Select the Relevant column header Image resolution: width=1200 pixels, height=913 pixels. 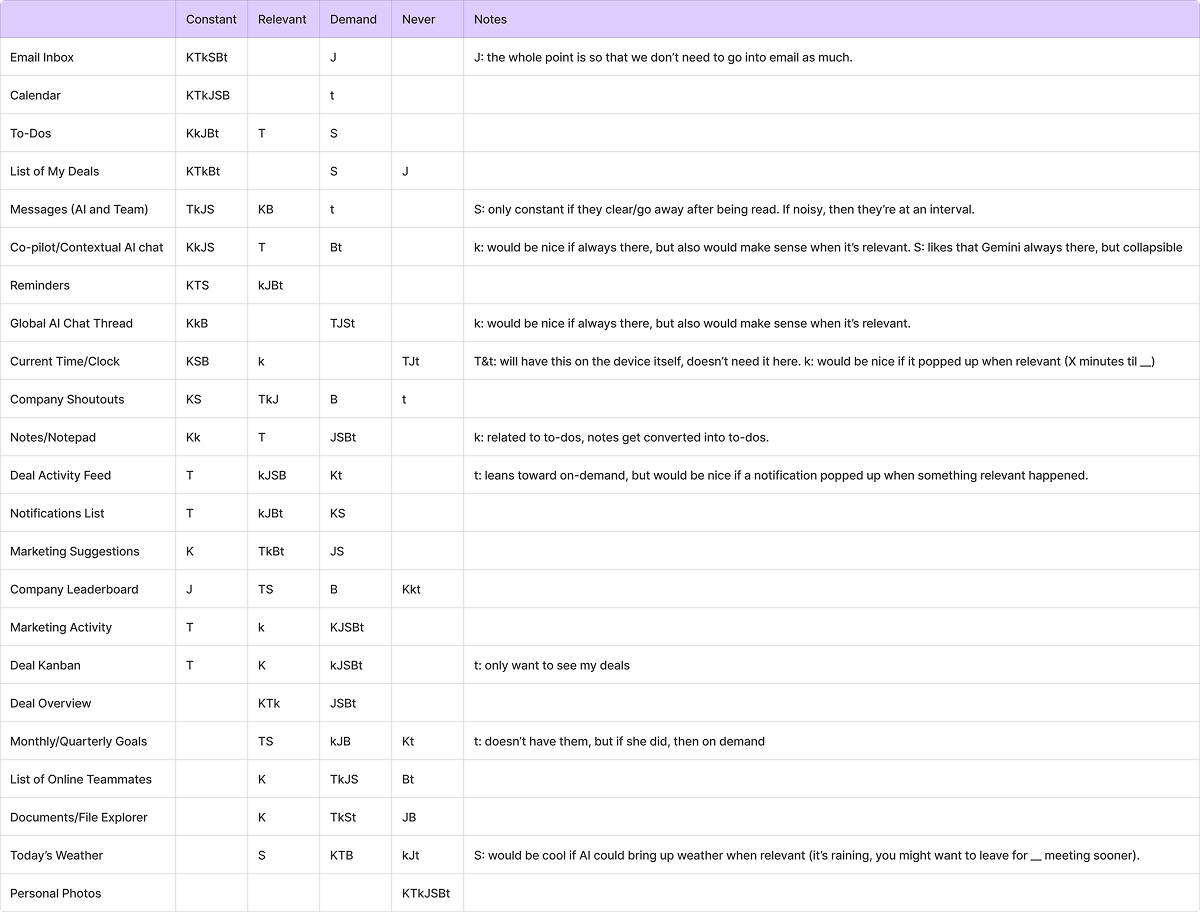[x=283, y=19]
